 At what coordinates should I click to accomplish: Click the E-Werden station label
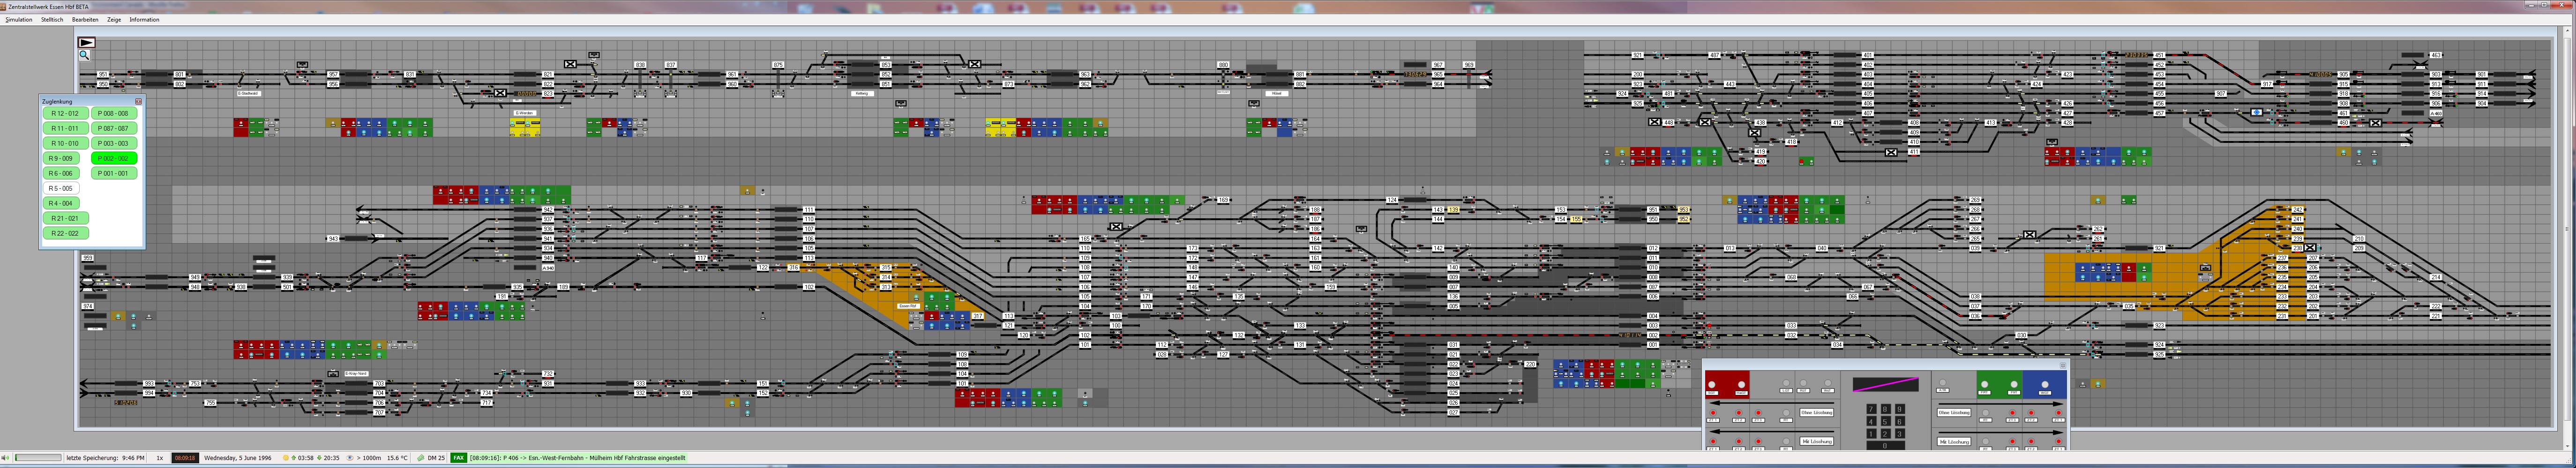click(525, 113)
